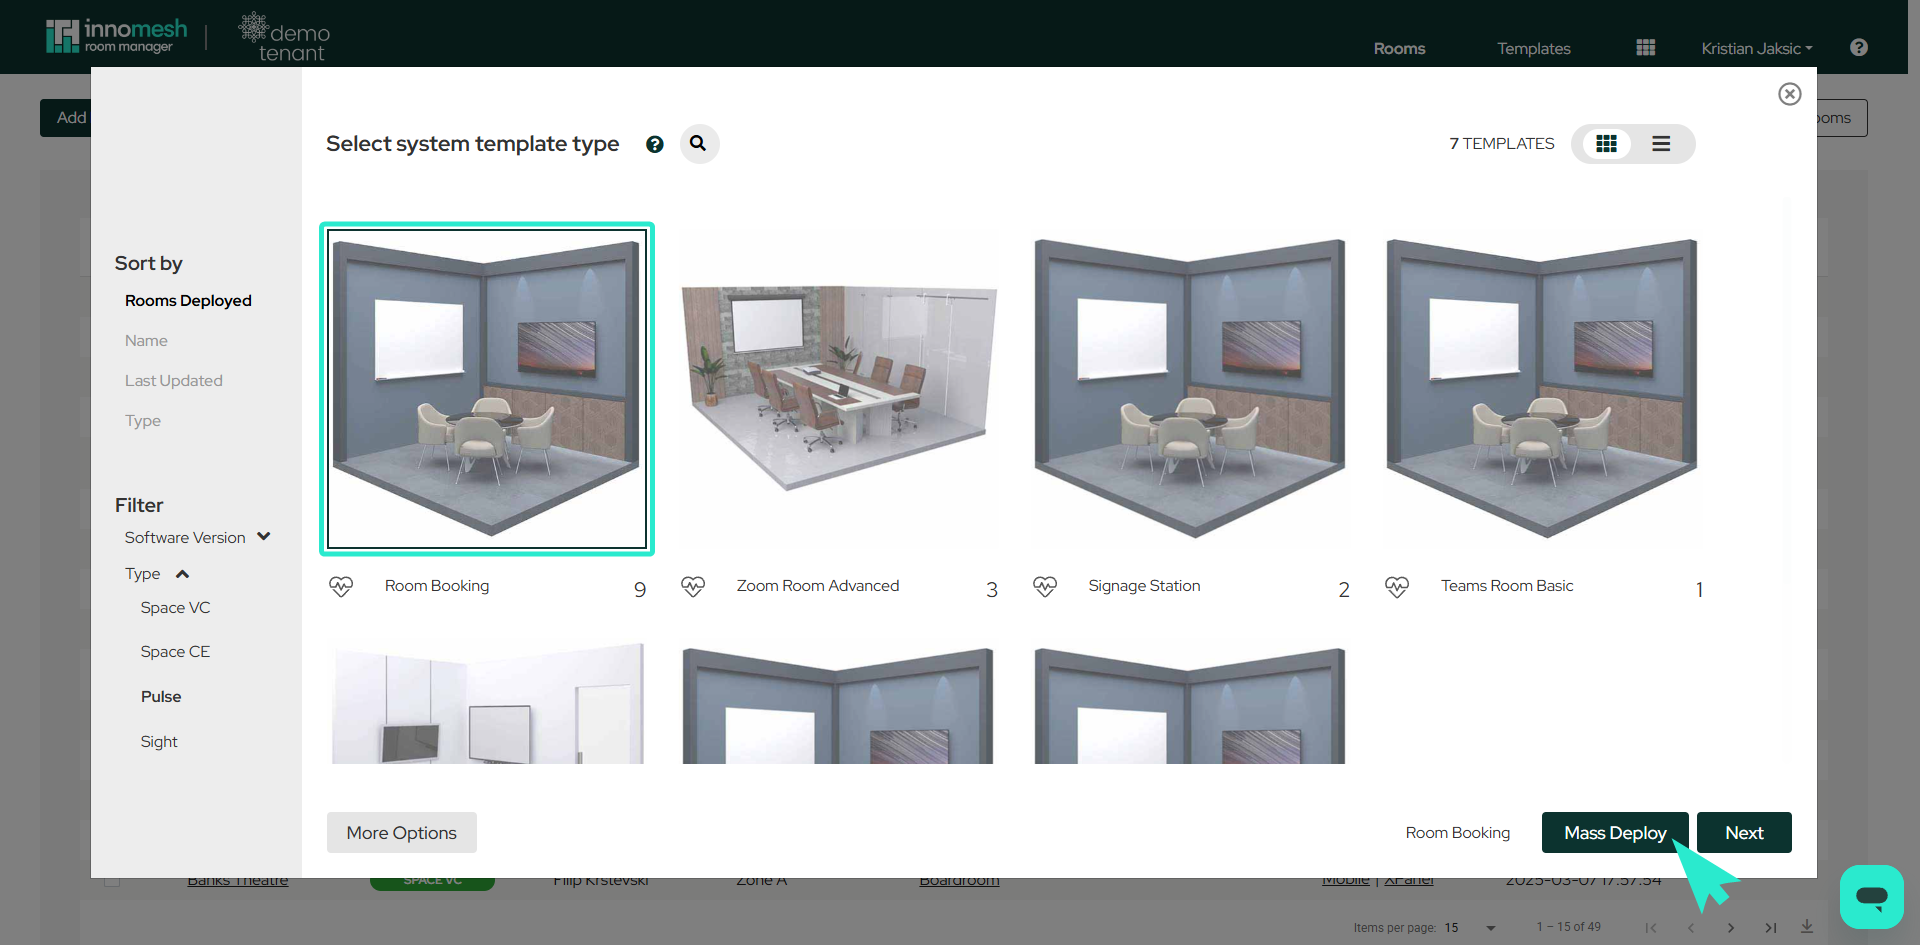Jump to last page of rooms
Screen dimensions: 1920x945
(1771, 928)
